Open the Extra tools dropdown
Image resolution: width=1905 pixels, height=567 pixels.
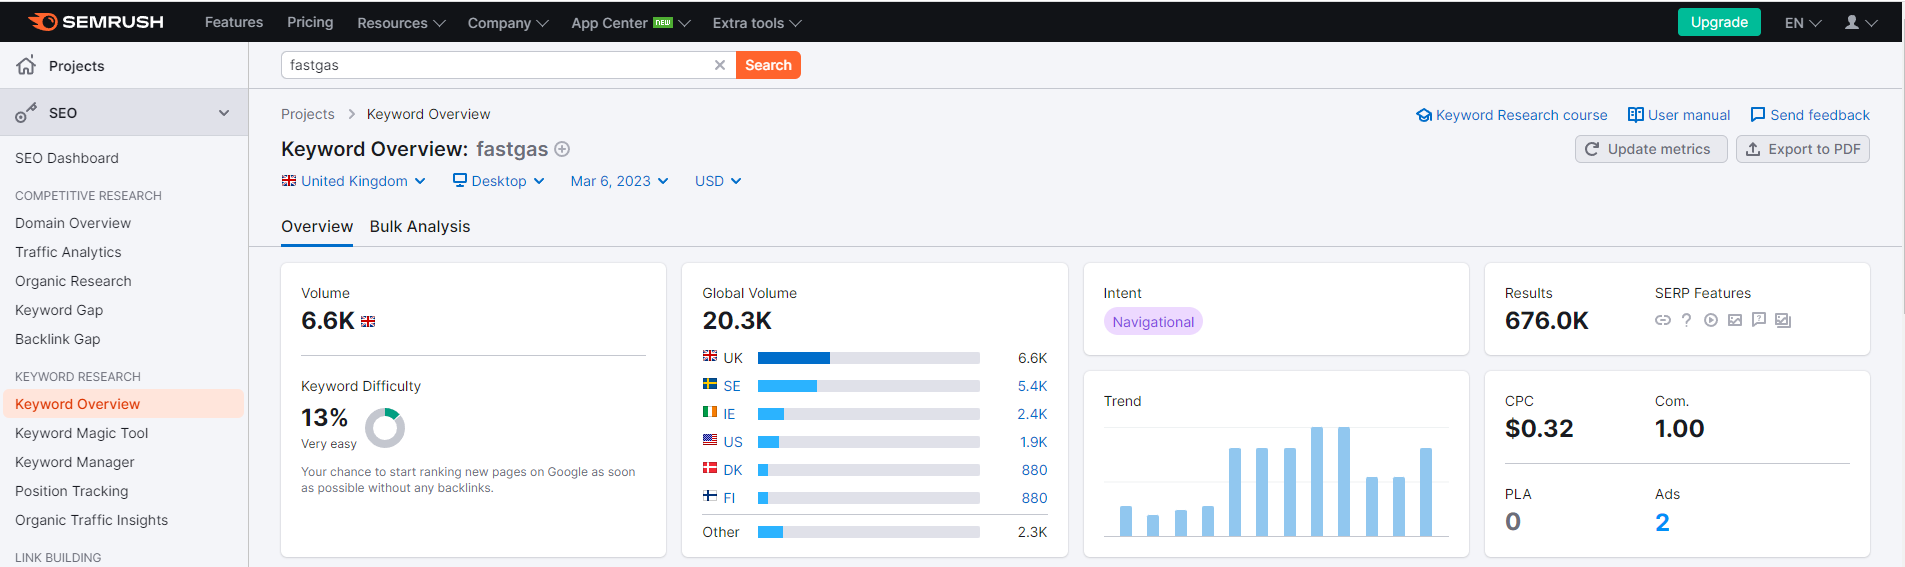coord(757,22)
